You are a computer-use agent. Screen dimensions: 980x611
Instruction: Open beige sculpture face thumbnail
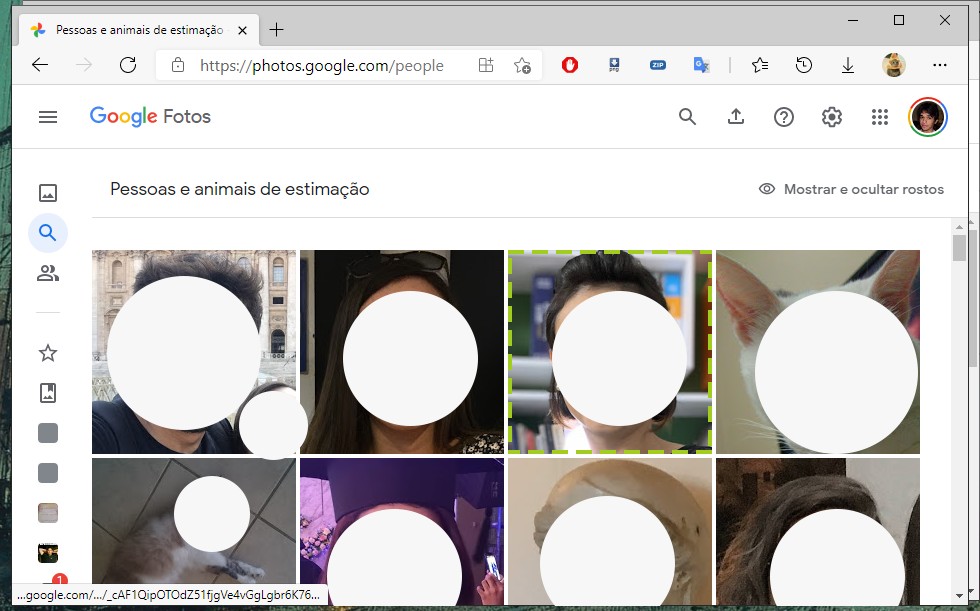610,532
